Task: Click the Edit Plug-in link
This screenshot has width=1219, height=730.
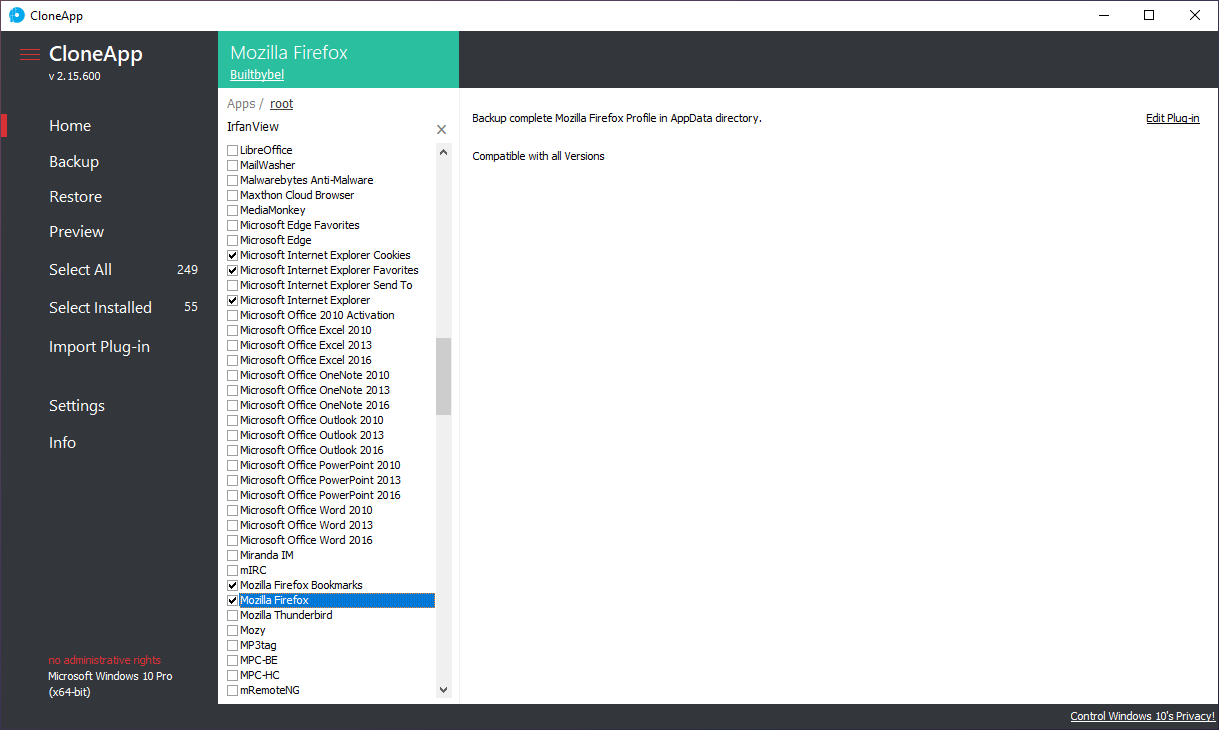Action: click(x=1172, y=118)
